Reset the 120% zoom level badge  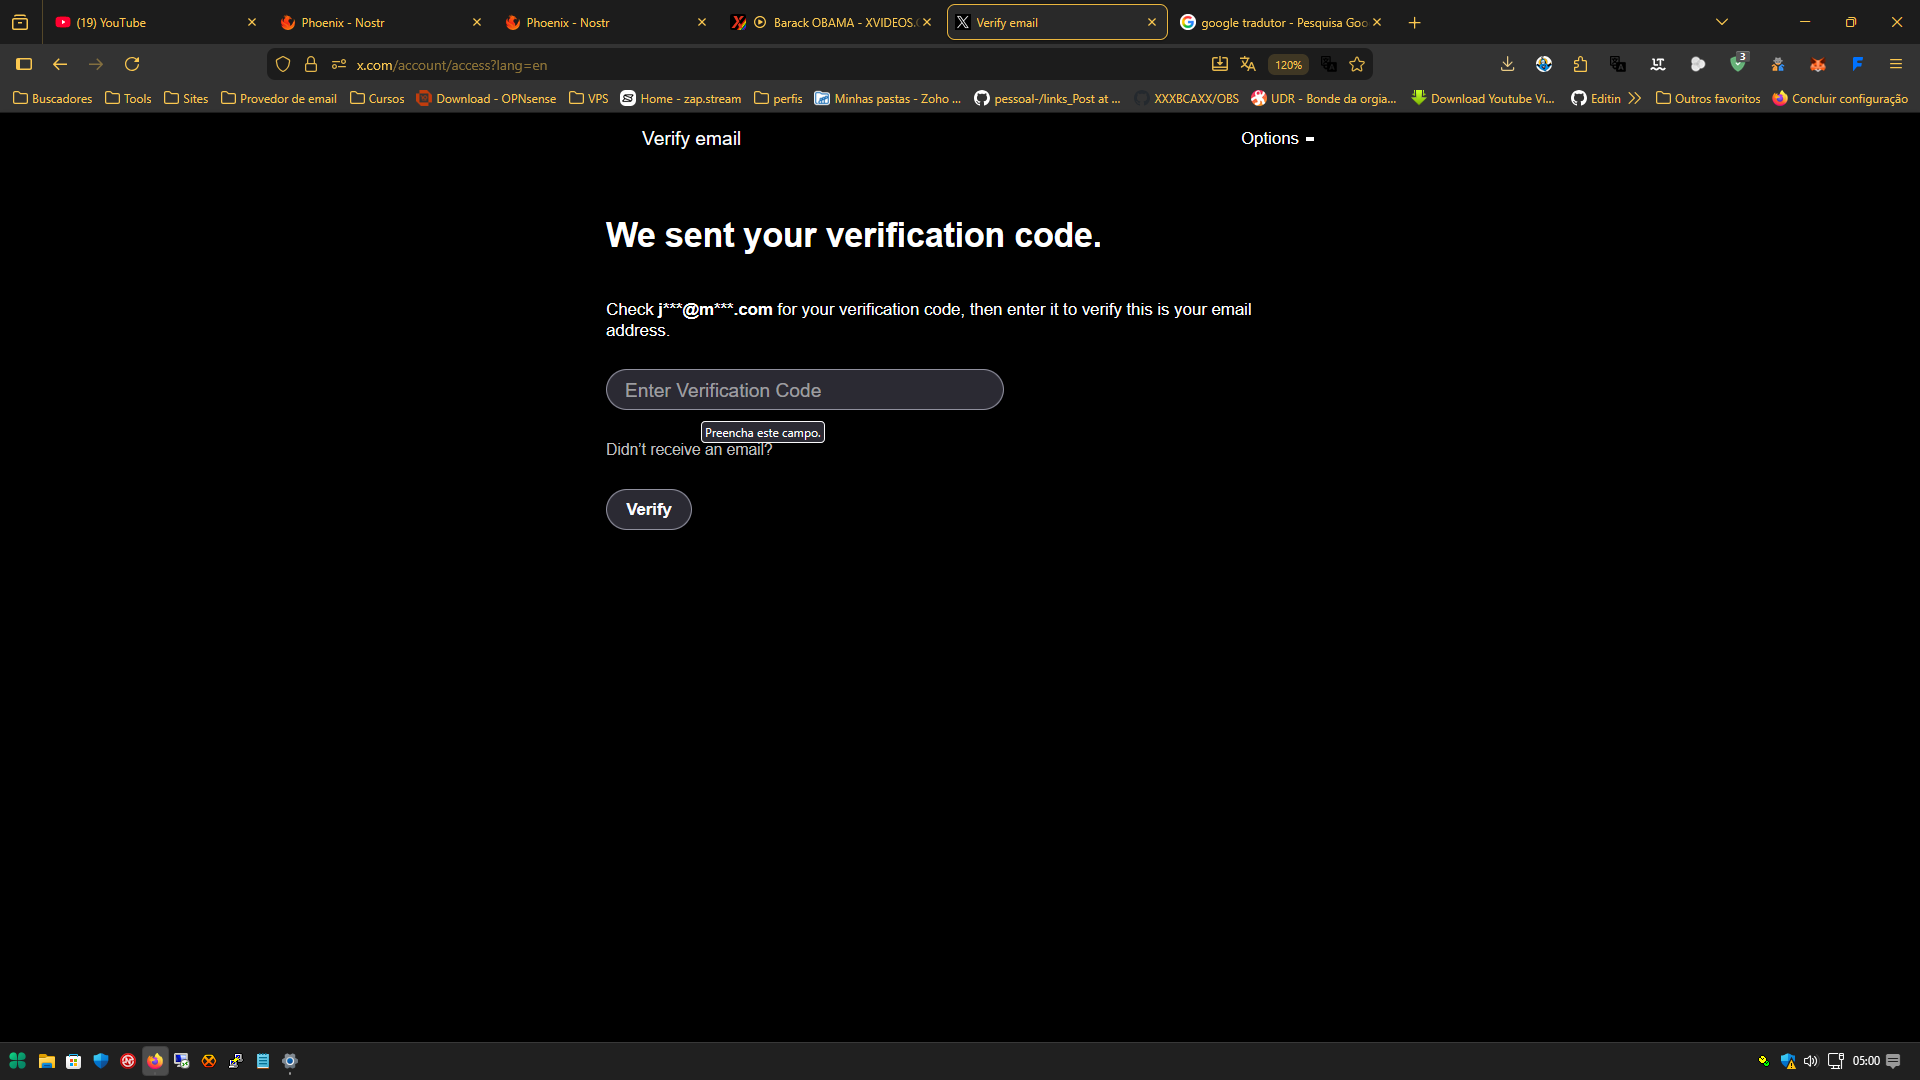1288,65
